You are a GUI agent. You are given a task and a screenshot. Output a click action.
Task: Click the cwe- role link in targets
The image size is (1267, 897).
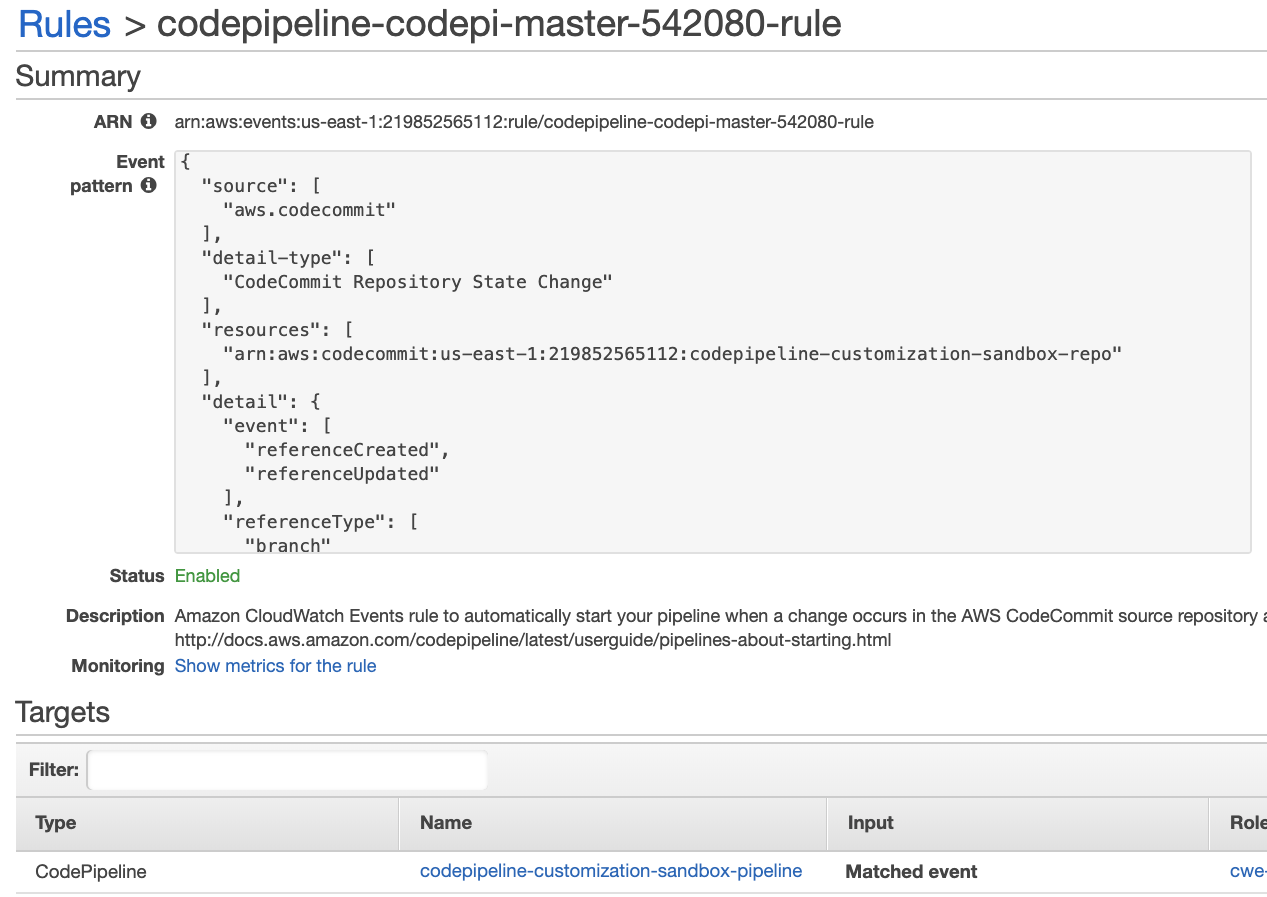pos(1247,871)
